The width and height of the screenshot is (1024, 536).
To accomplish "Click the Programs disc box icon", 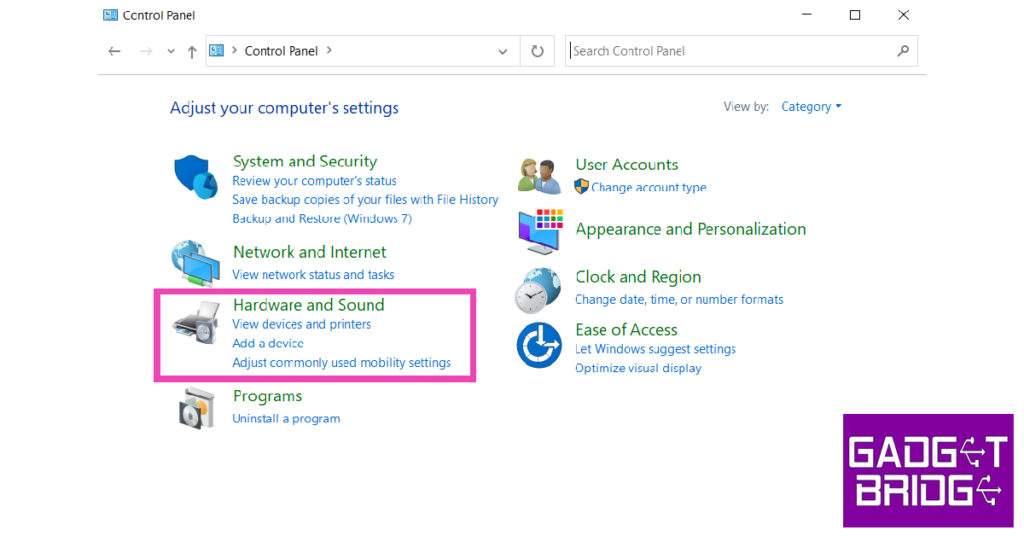I will click(195, 407).
